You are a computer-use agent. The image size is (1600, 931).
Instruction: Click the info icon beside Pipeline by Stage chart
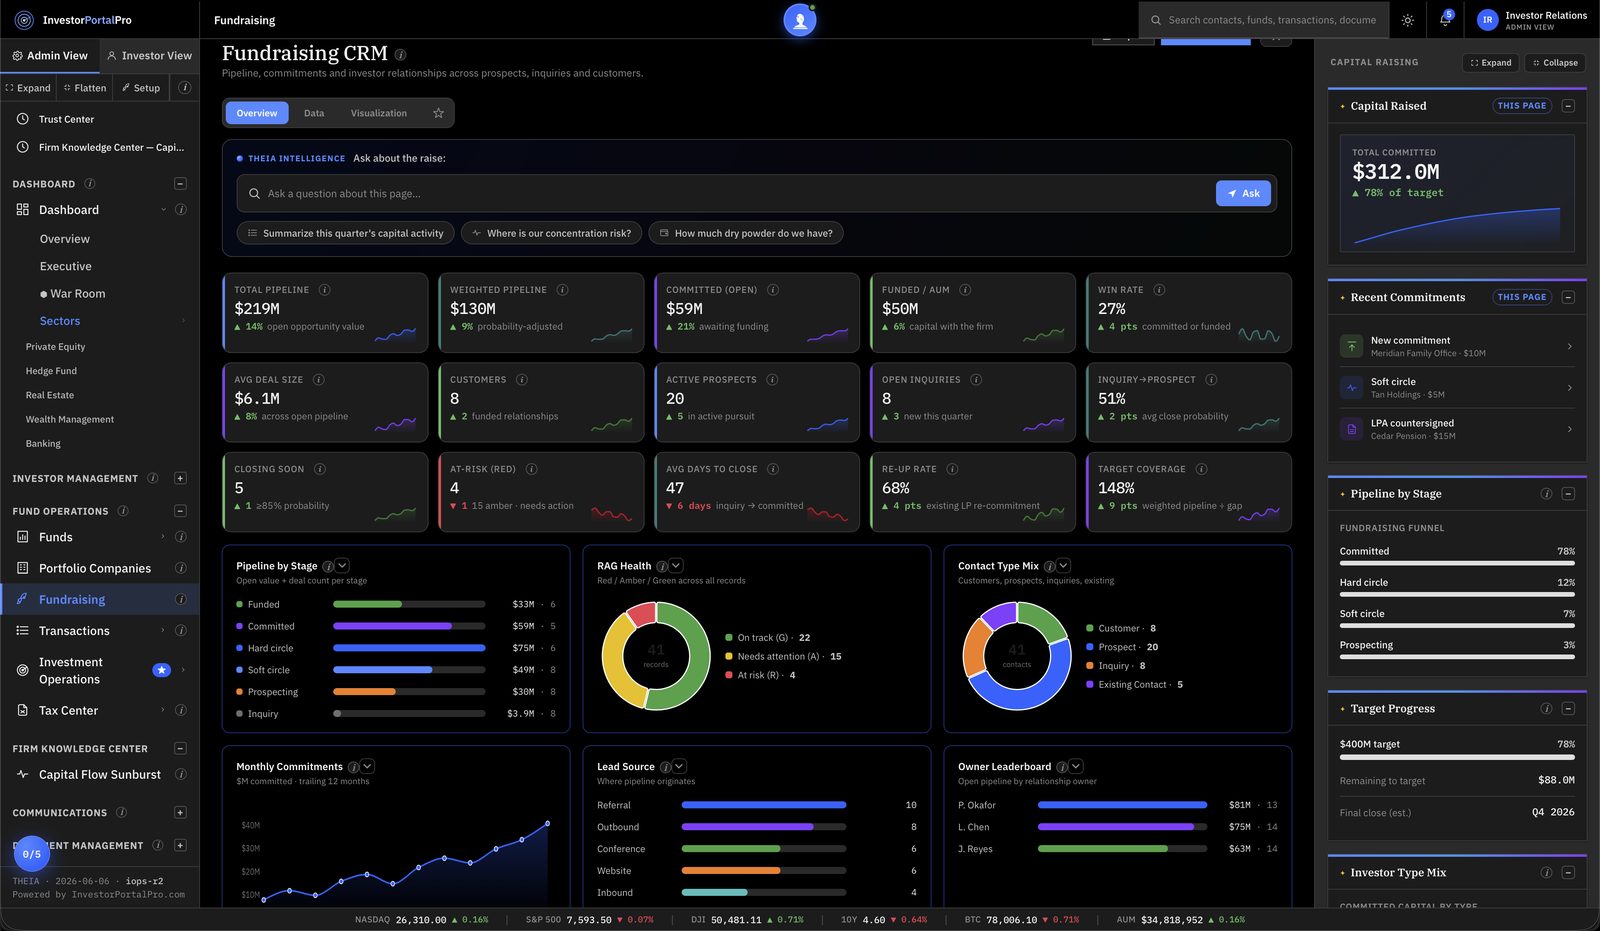coord(327,567)
